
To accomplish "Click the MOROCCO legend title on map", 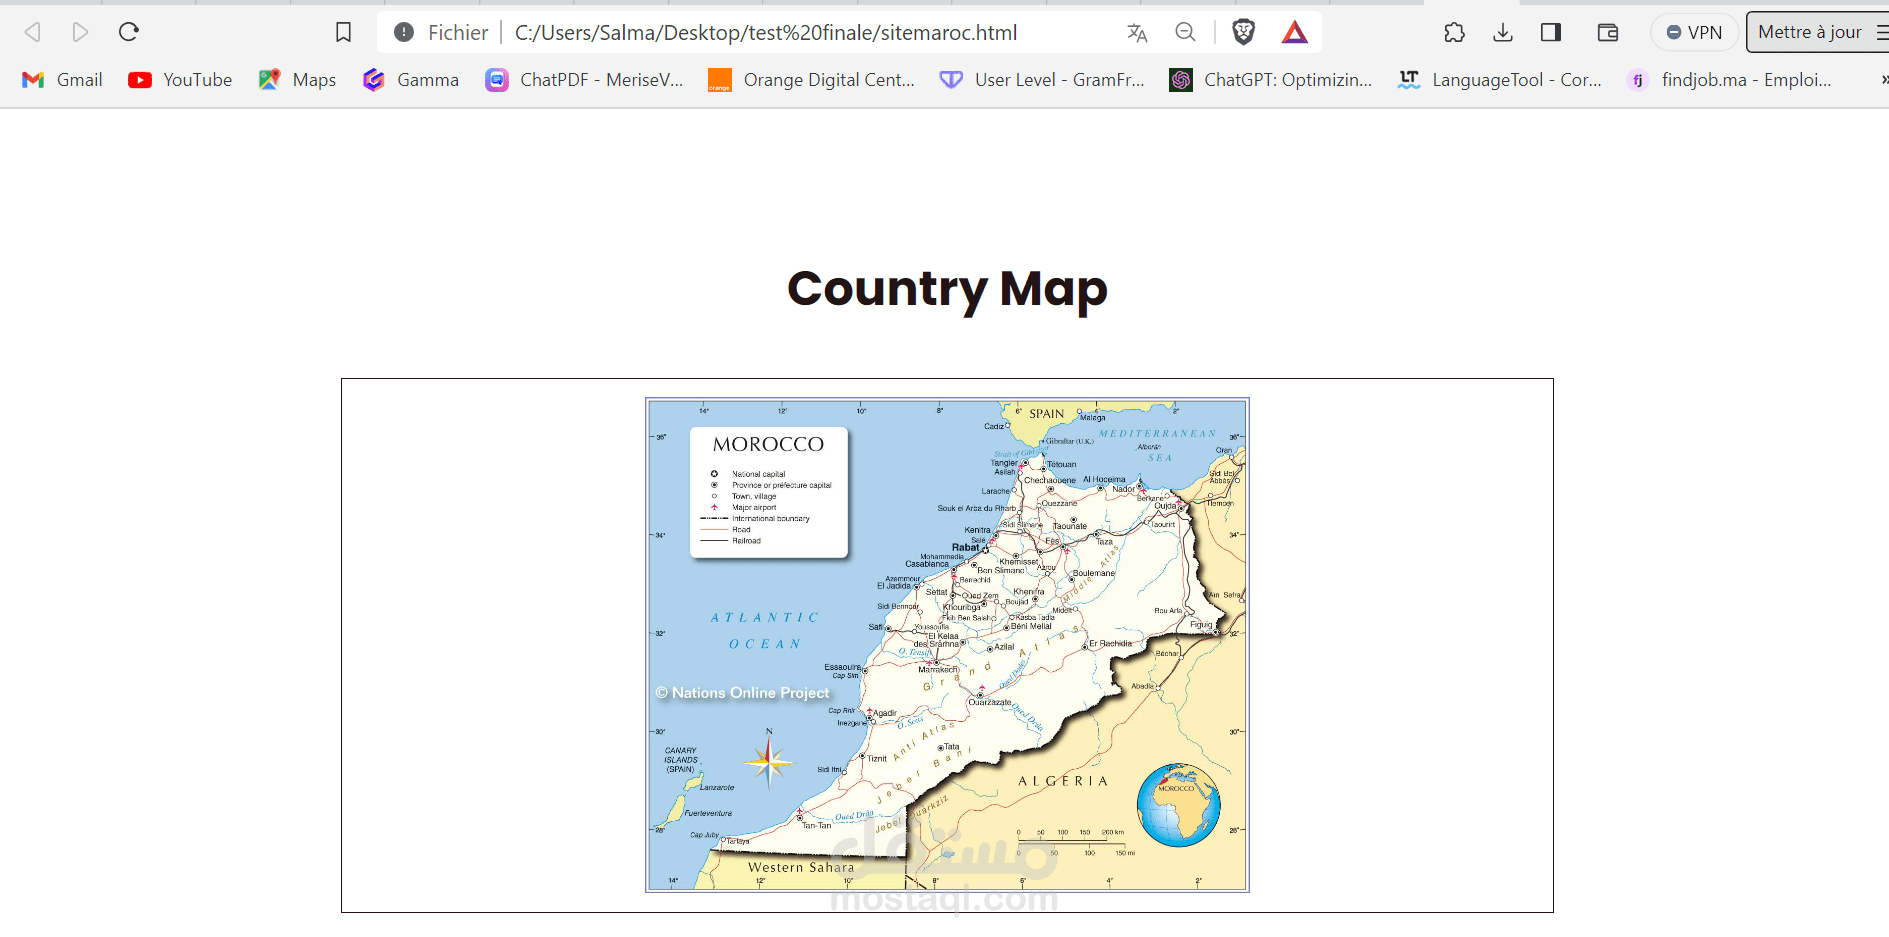I will point(768,444).
